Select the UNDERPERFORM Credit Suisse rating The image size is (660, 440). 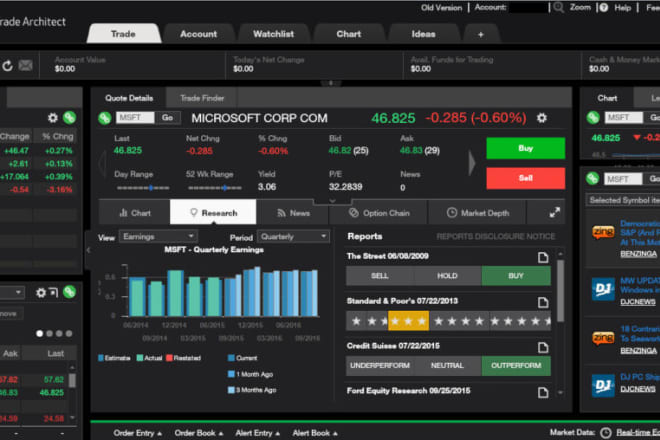point(380,365)
